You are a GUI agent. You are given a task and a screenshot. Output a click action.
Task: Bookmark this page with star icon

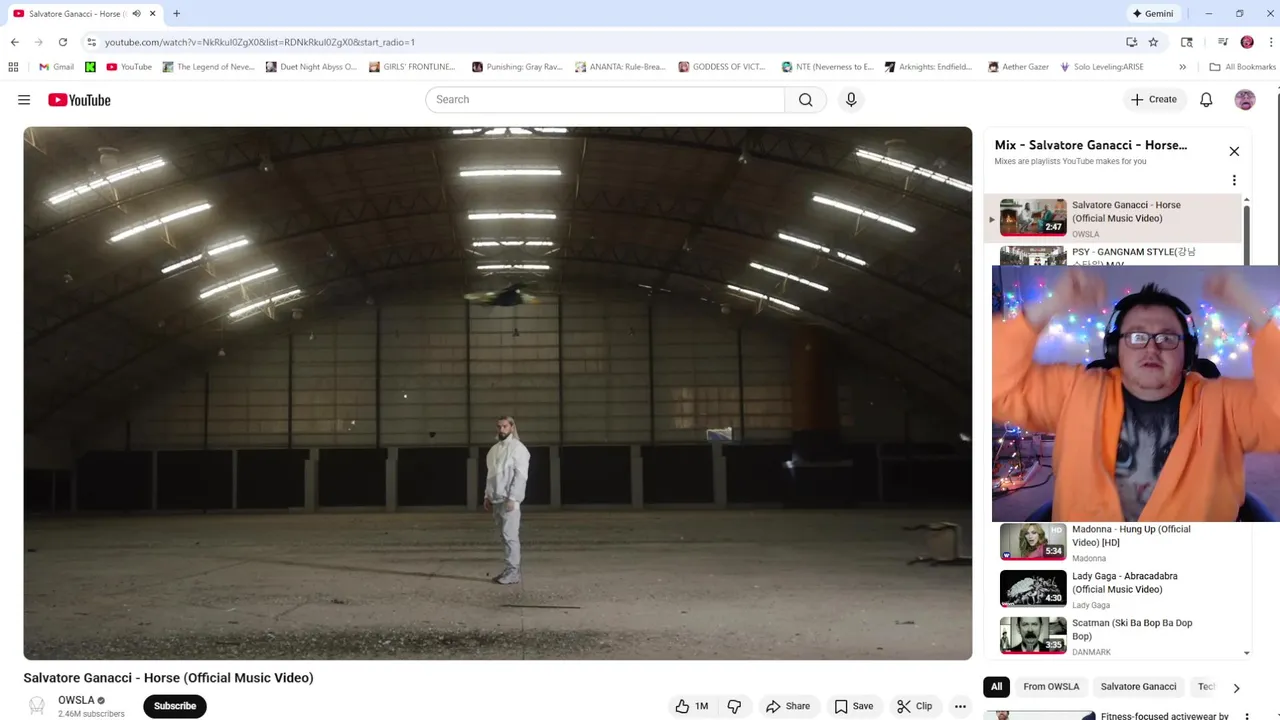[x=1153, y=42]
